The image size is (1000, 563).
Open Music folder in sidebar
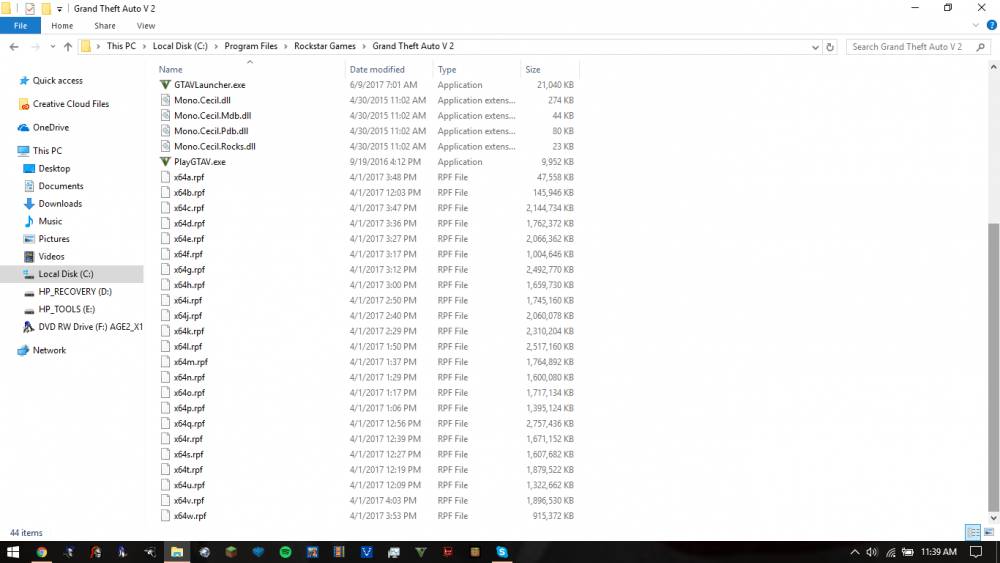click(50, 221)
